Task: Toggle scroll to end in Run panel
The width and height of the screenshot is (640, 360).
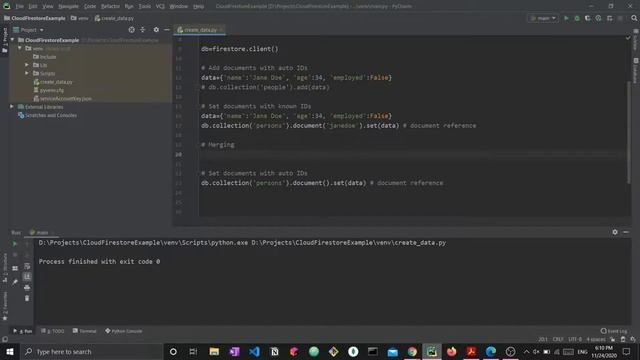Action: click(27, 276)
